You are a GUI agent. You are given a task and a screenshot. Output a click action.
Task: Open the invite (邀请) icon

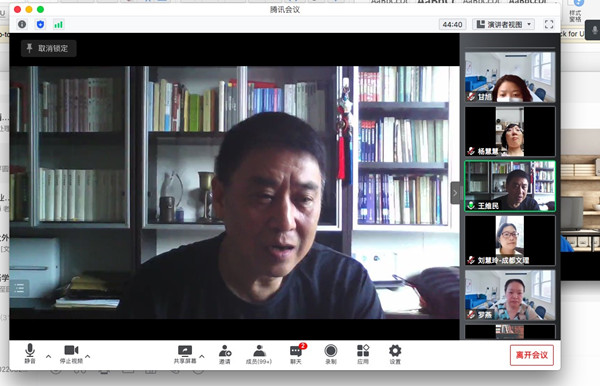225,354
